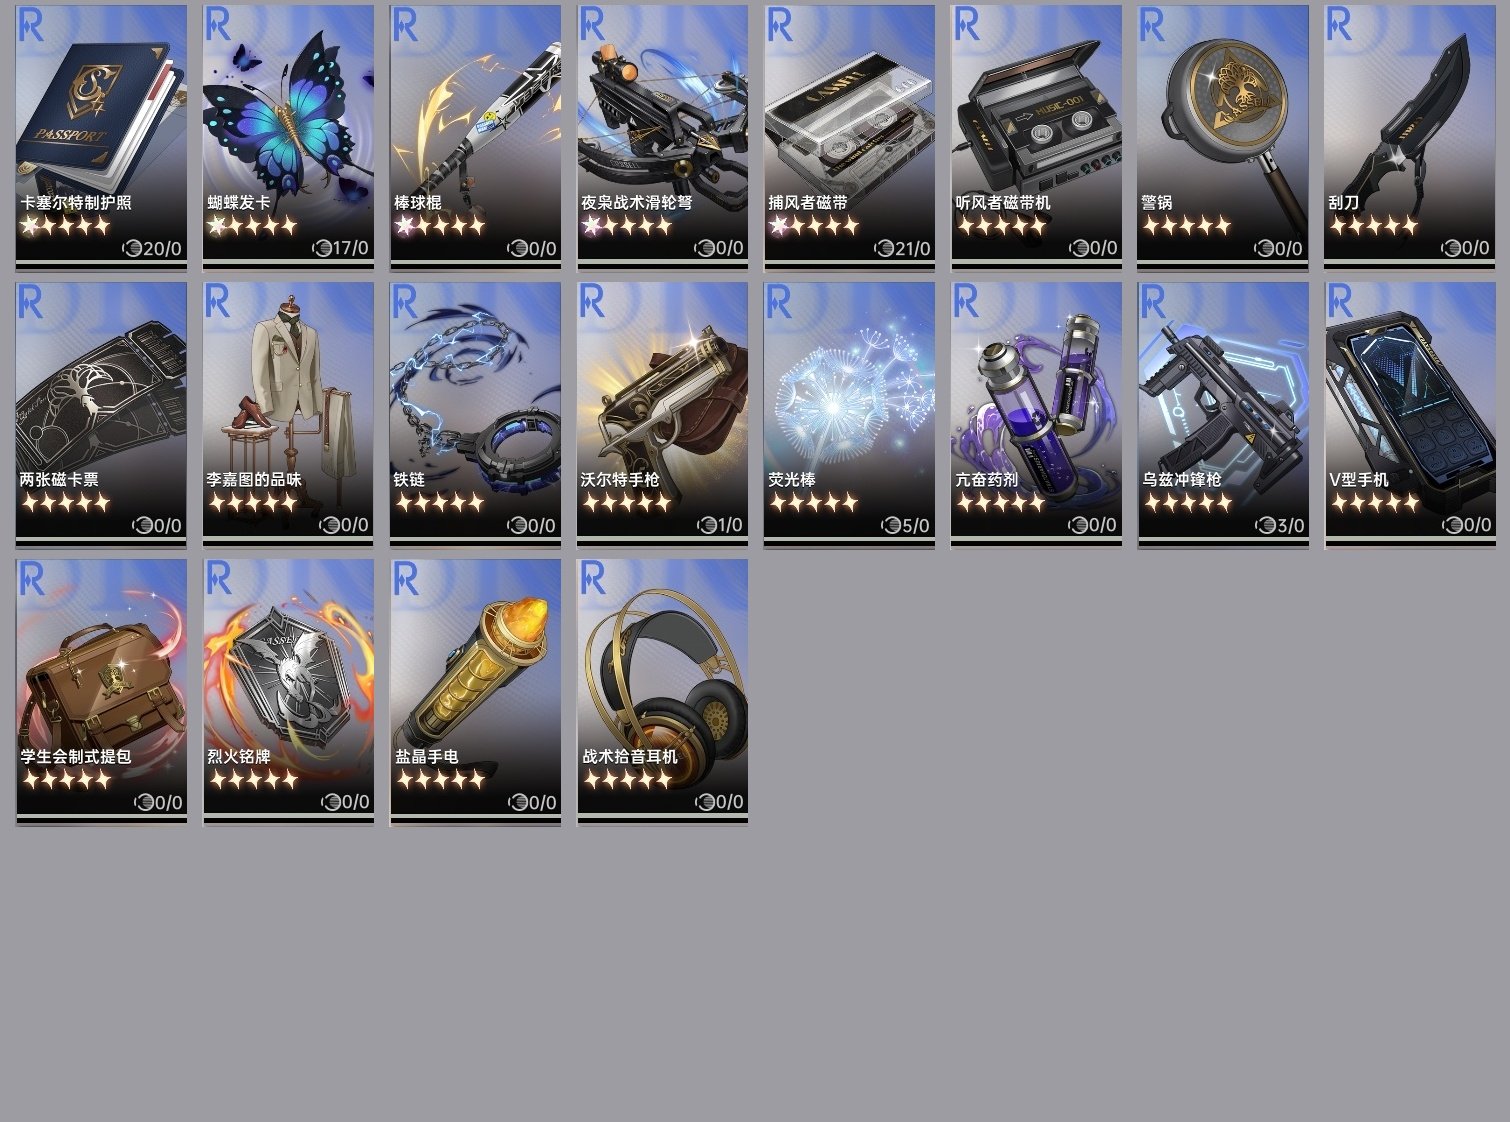
Task: Select the 乌兹冲锋枪 submachine gun card
Action: click(1223, 414)
